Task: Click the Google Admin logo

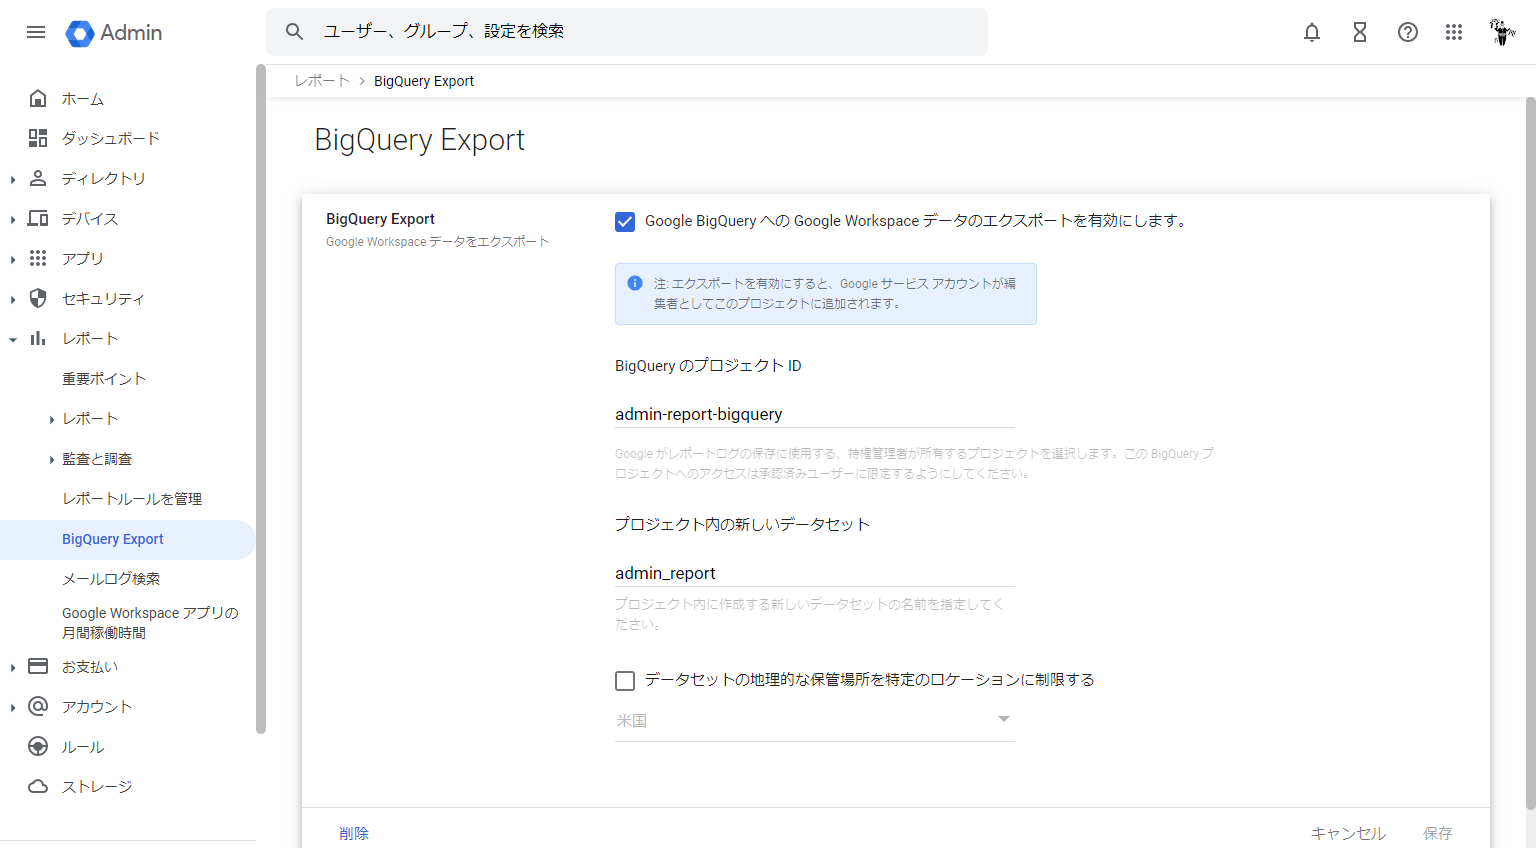Action: click(114, 33)
